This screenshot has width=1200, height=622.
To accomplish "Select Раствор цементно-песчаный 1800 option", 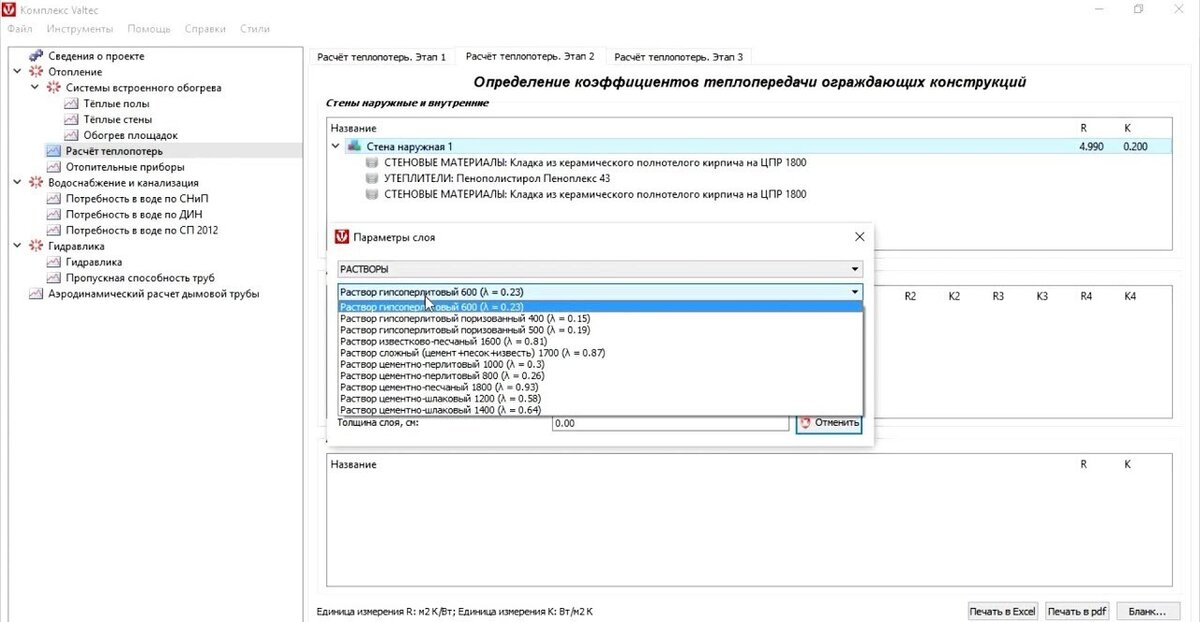I will click(600, 387).
